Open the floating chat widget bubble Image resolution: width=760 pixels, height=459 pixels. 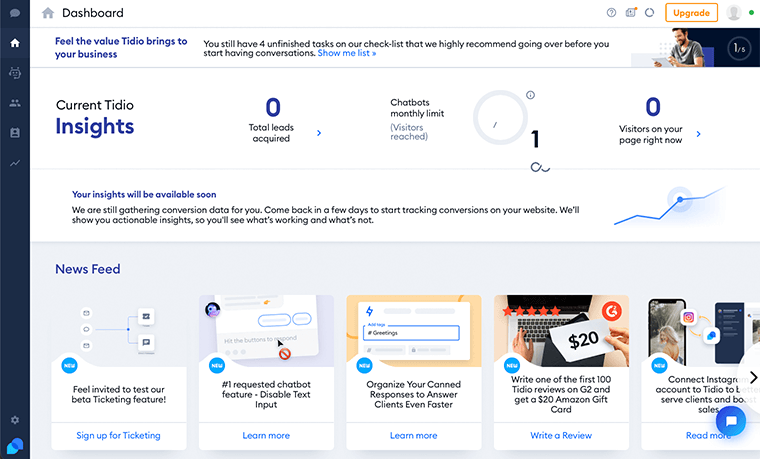click(730, 421)
